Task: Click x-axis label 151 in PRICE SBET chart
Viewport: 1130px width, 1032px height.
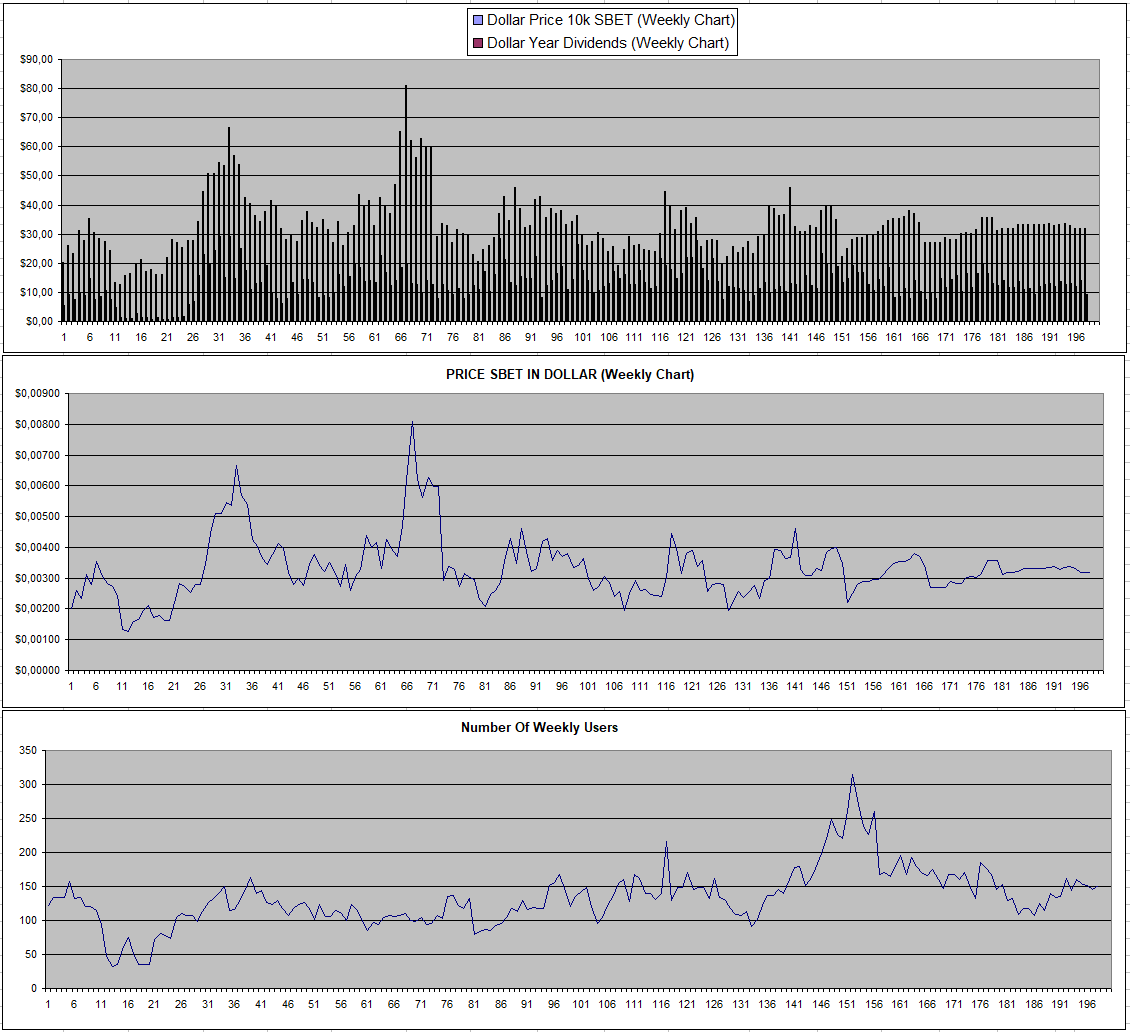Action: [x=847, y=686]
